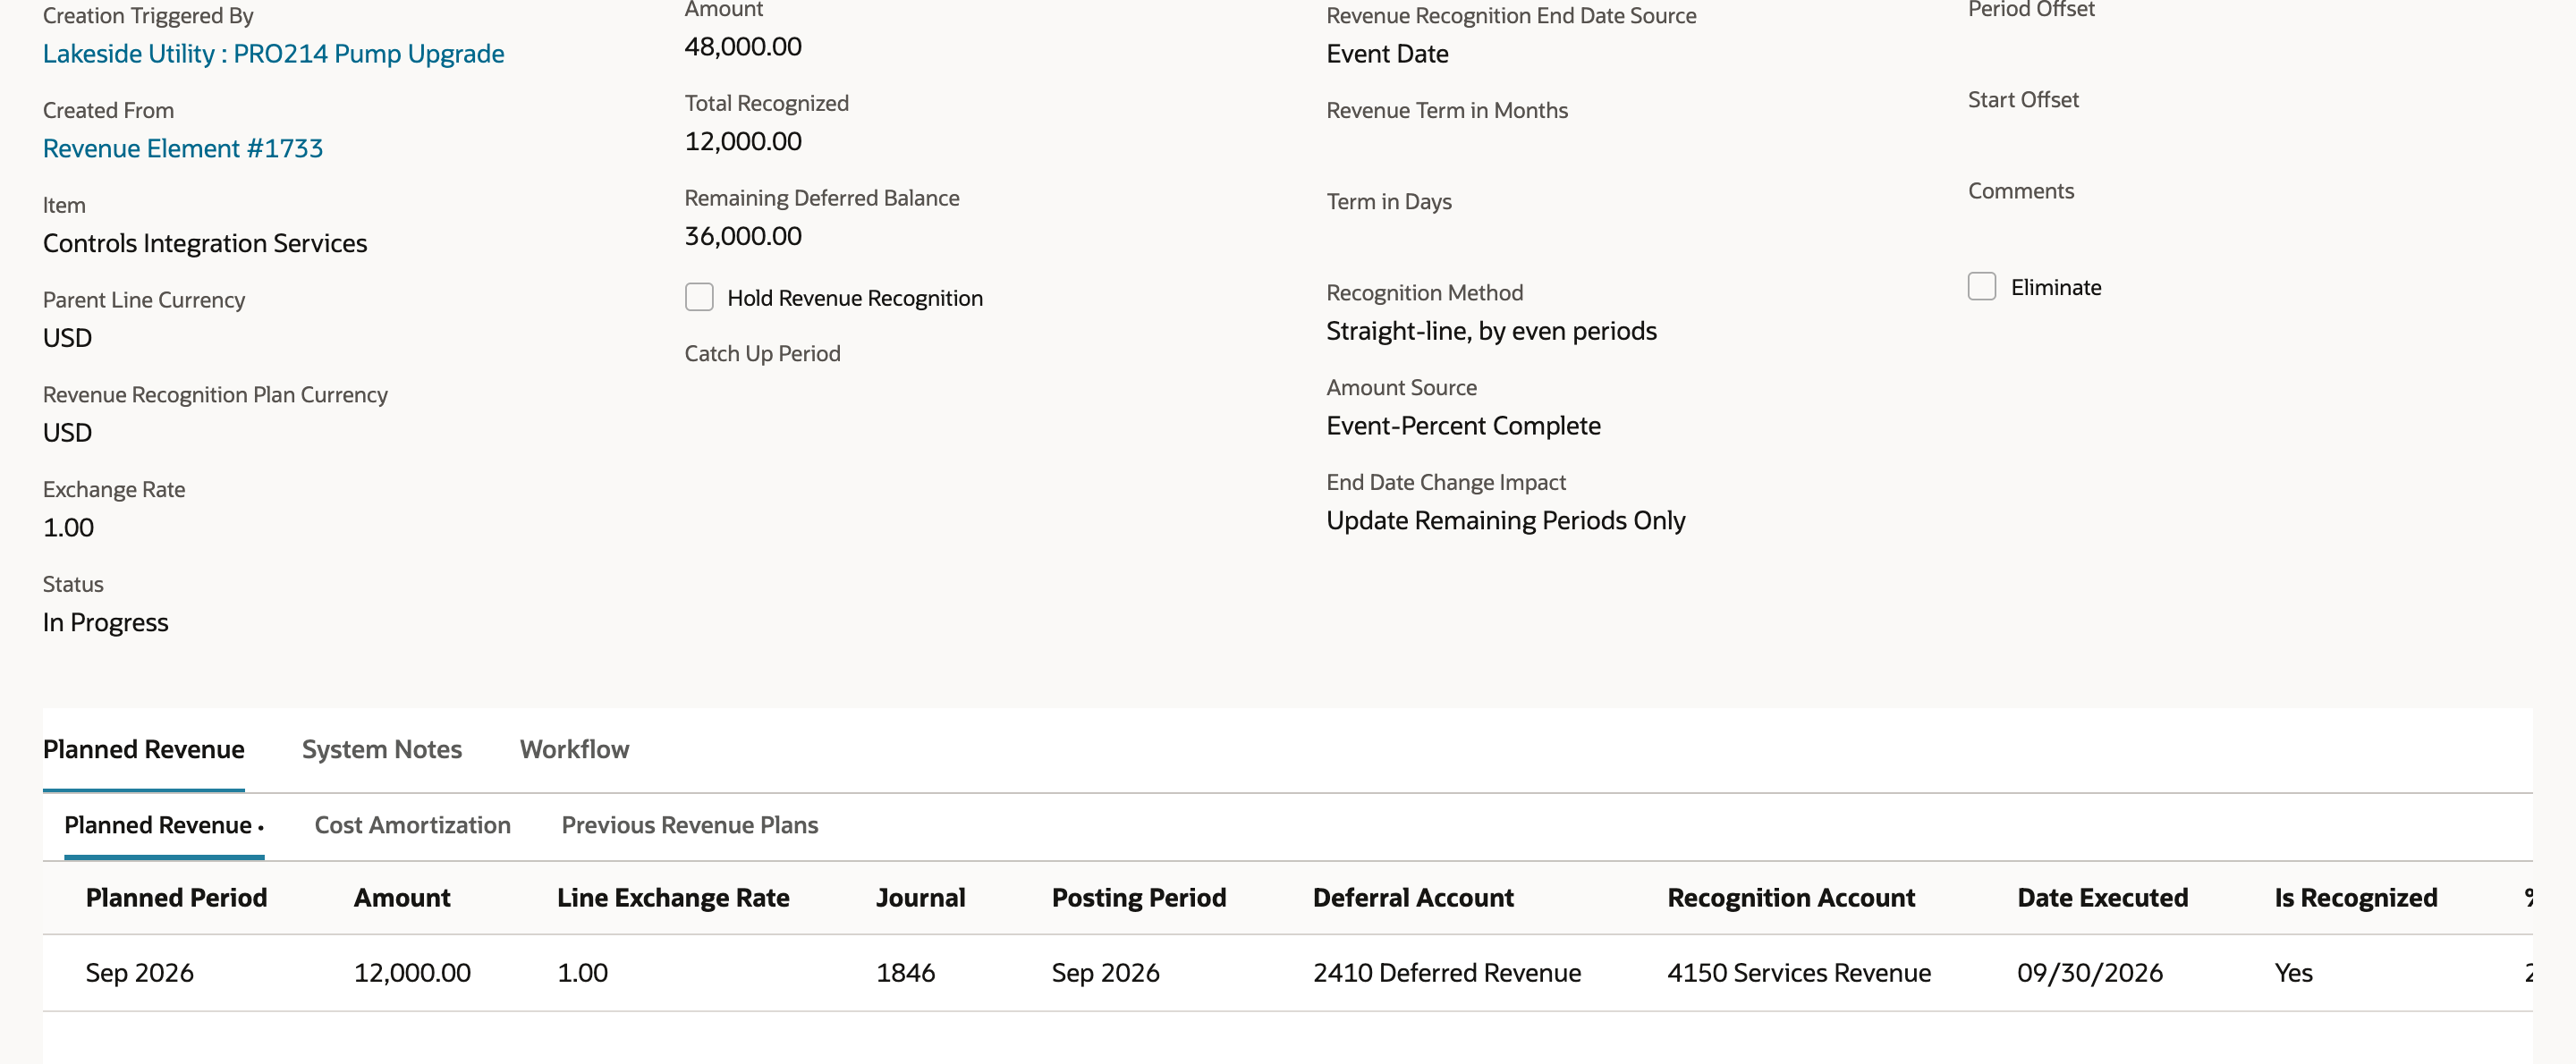
Task: Click the Controls Integration Services item value
Action: [205, 244]
